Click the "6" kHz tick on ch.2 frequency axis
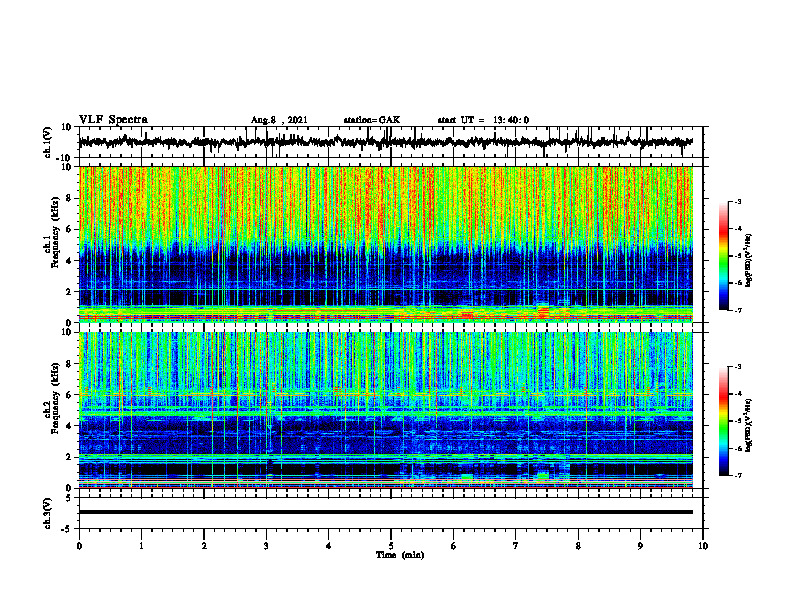This screenshot has height=612, width=792. [69, 395]
